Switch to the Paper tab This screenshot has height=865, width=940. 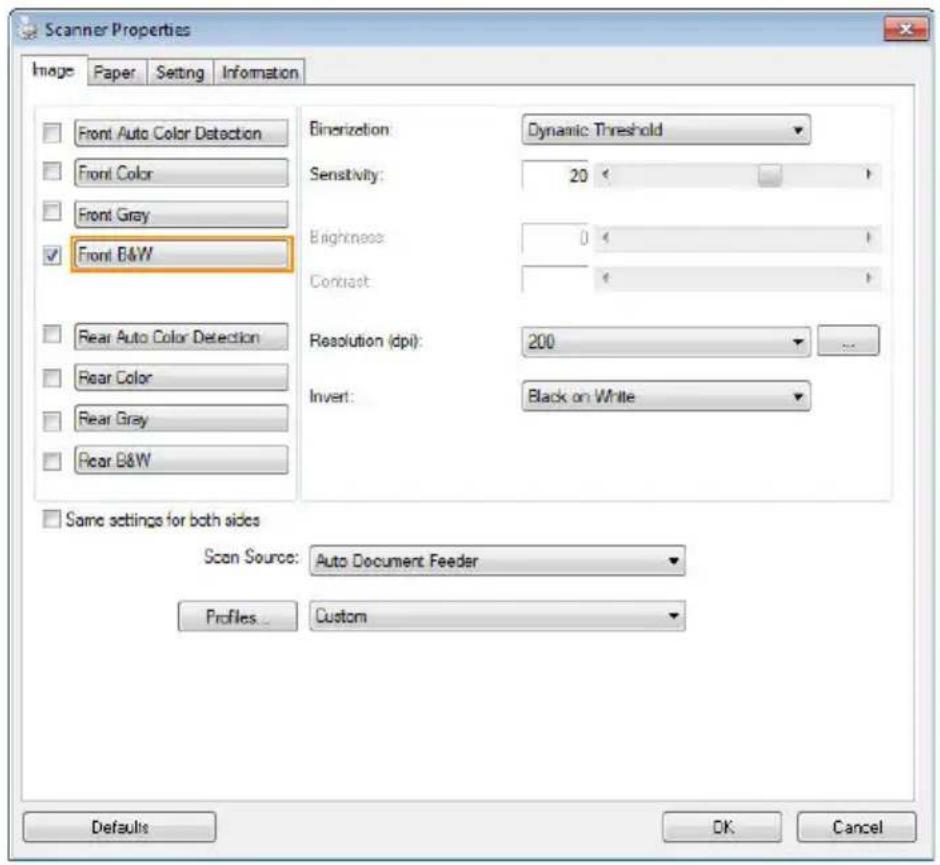click(115, 73)
